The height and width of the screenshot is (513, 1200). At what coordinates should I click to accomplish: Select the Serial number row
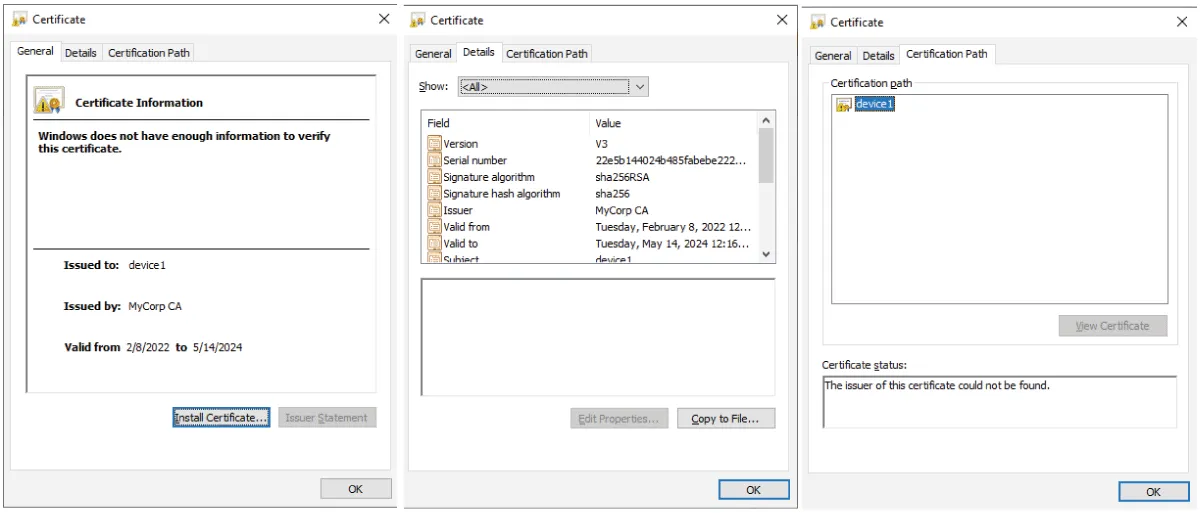pos(591,161)
